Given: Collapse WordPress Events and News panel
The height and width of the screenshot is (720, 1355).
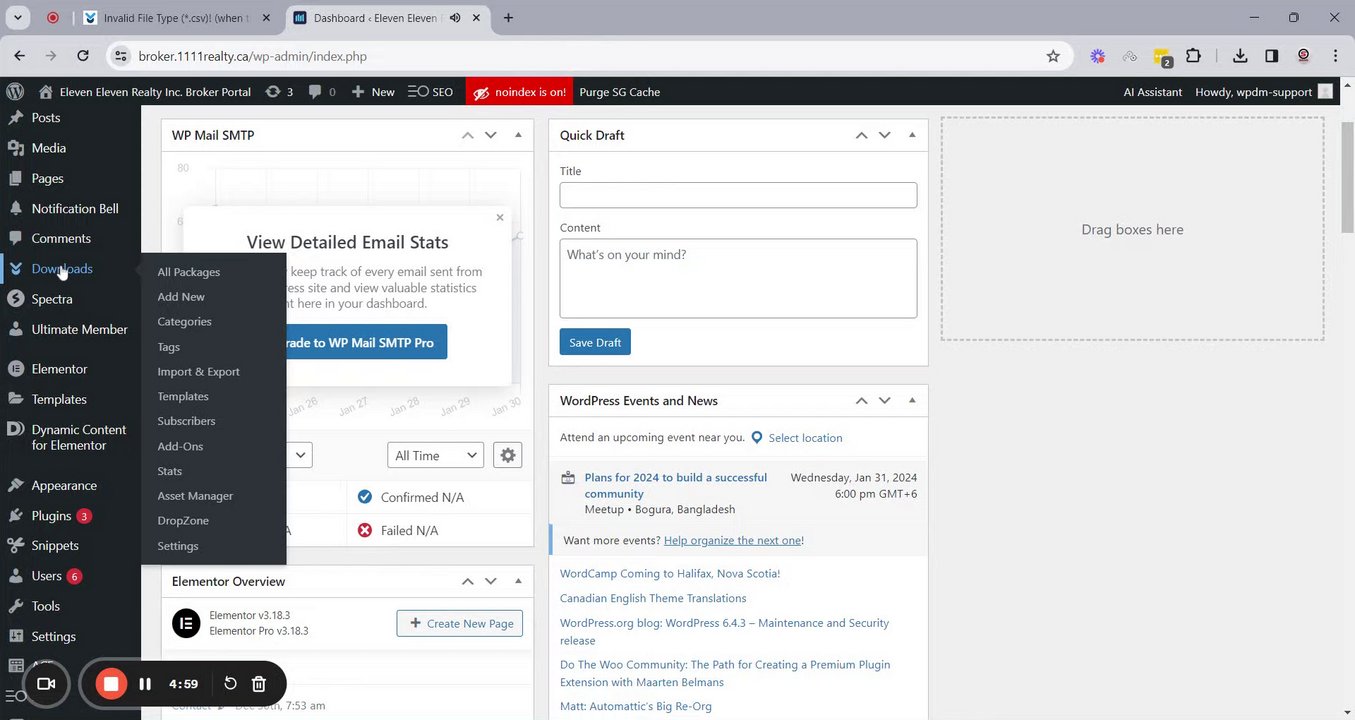Looking at the screenshot, I should click(912, 400).
